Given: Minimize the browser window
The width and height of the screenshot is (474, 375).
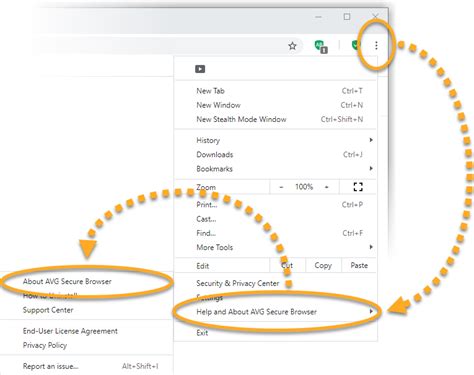Looking at the screenshot, I should coord(319,17).
